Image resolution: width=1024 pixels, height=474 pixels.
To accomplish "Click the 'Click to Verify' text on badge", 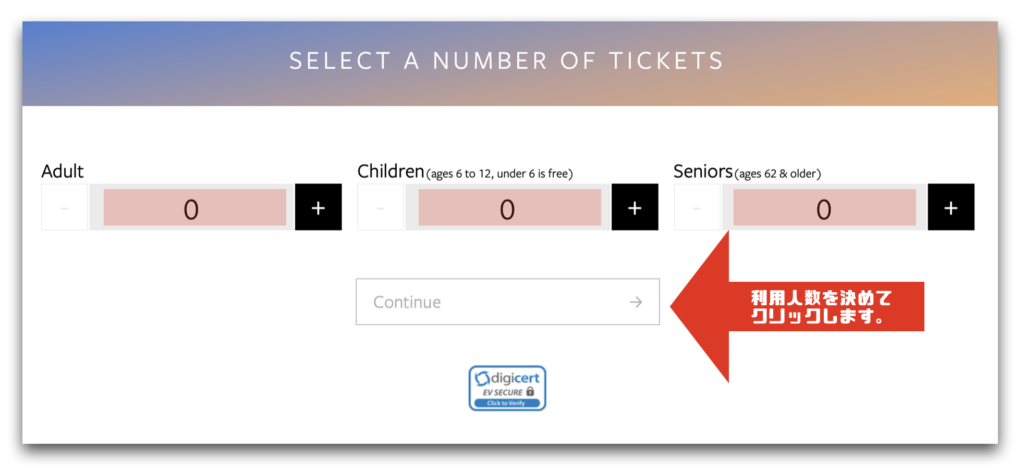I will [x=507, y=403].
